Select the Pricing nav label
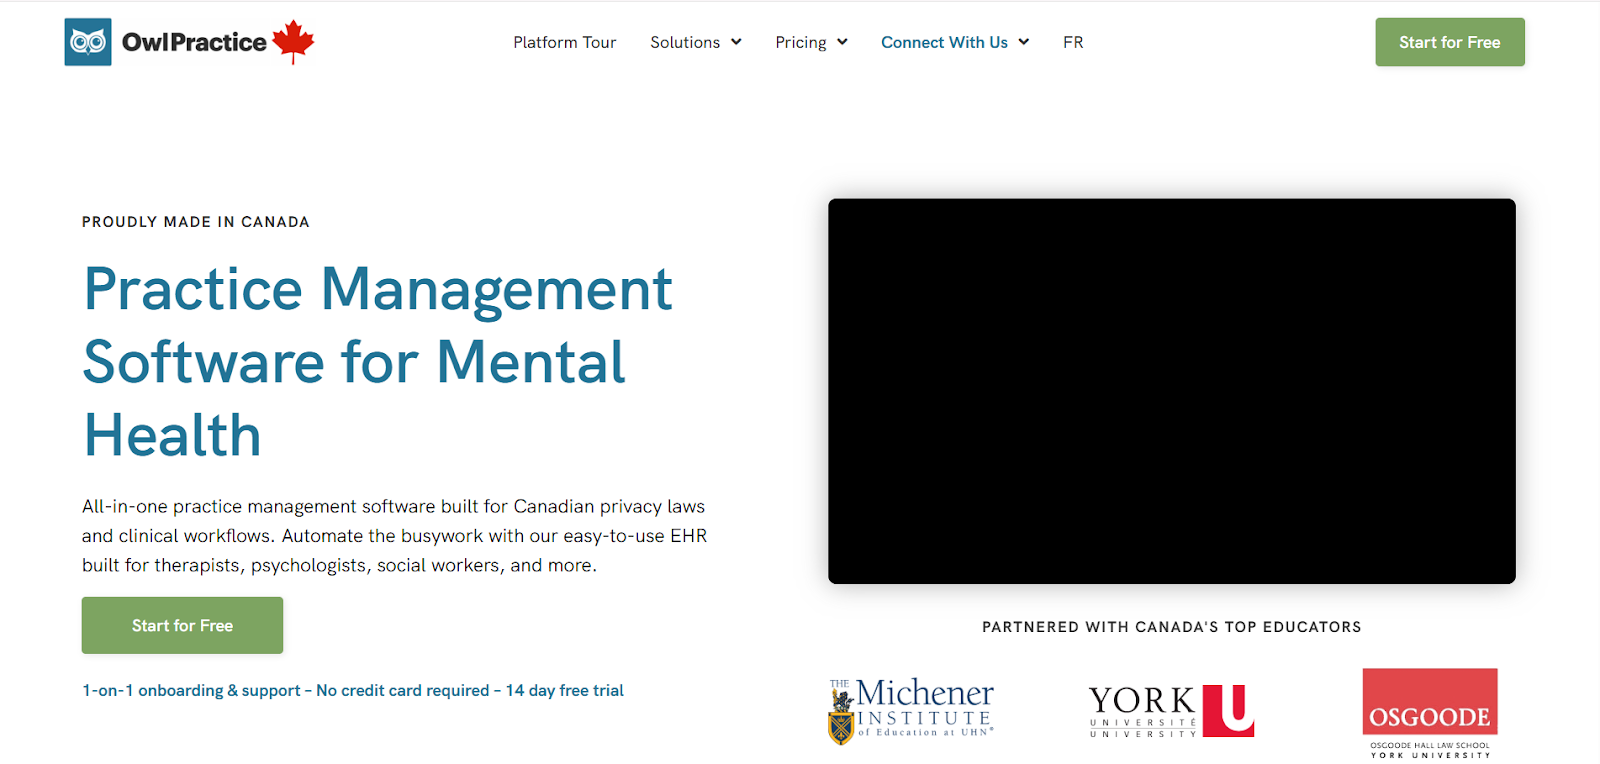This screenshot has height=764, width=1600. click(800, 42)
